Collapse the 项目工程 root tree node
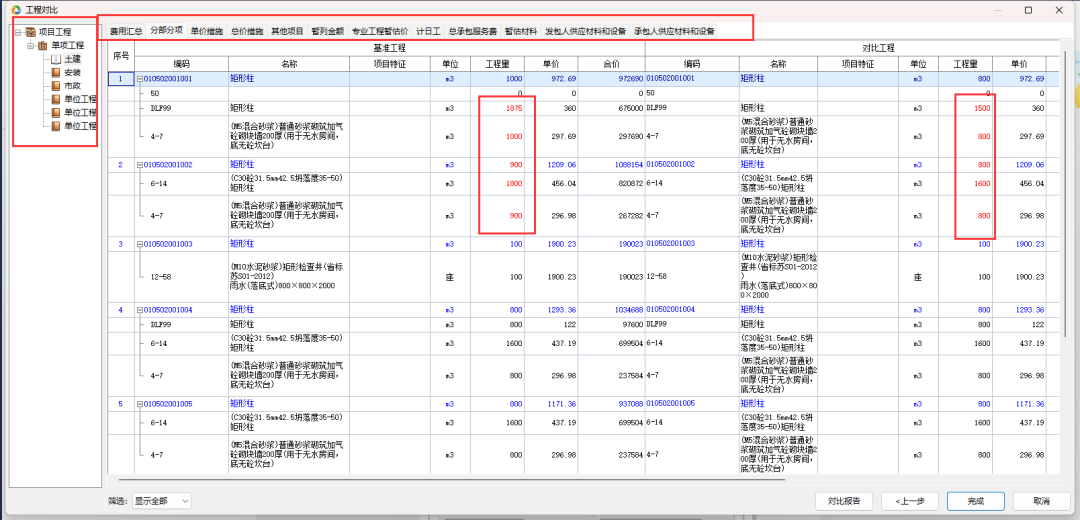The height and width of the screenshot is (520, 1080). [19, 32]
